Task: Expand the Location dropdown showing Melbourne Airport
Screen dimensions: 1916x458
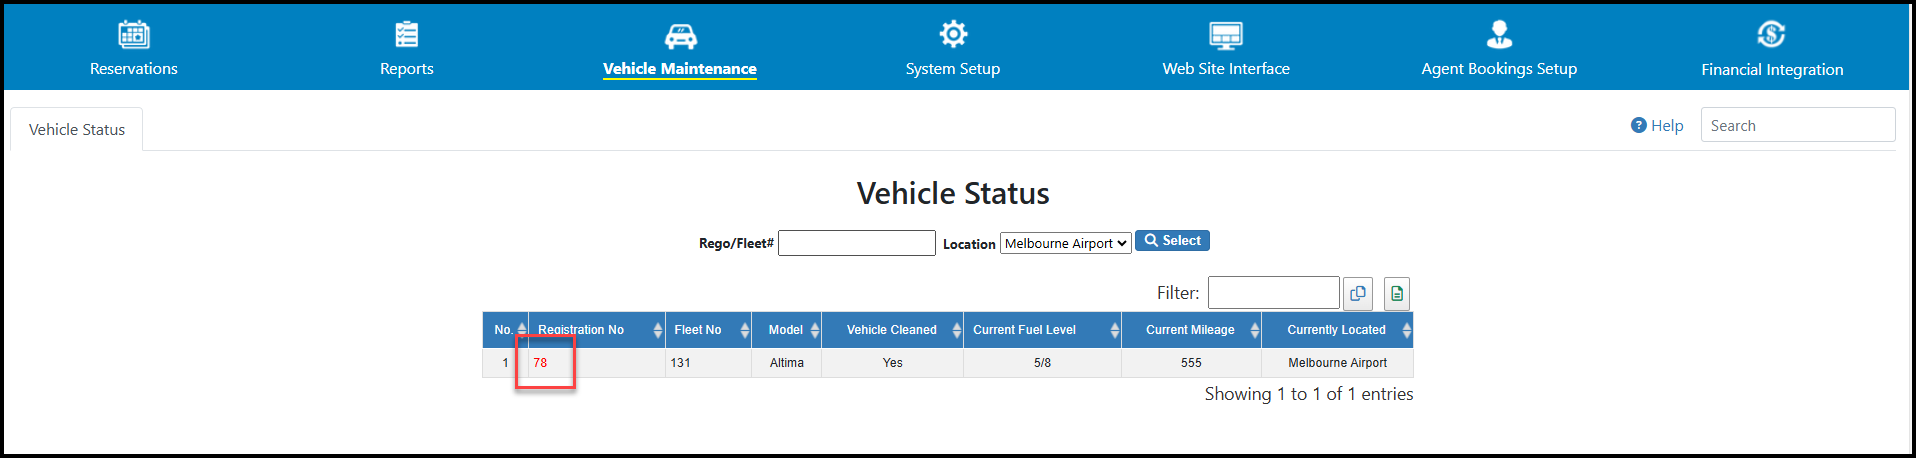Action: pyautogui.click(x=1066, y=243)
